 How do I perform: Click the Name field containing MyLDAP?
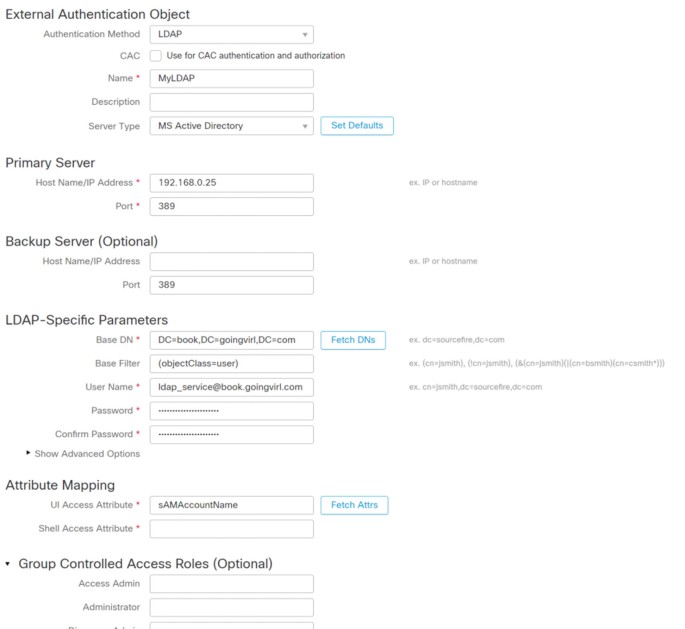pos(231,78)
